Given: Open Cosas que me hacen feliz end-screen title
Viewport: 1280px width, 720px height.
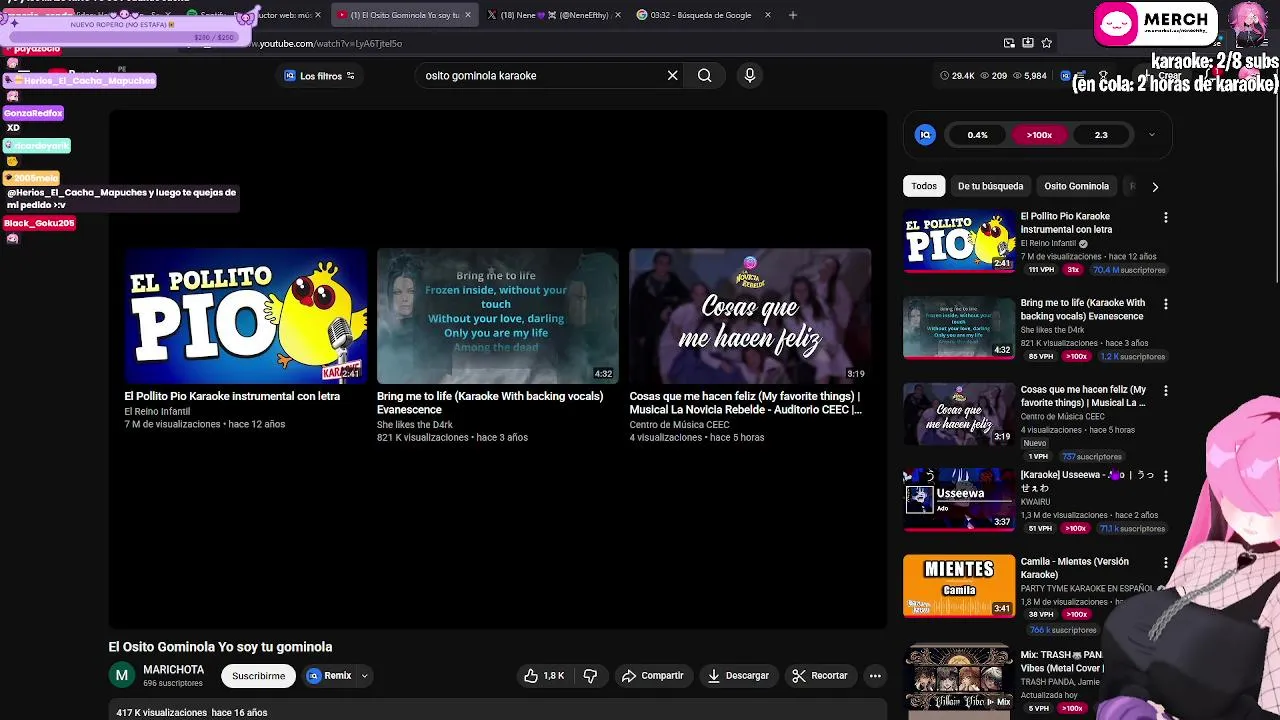Looking at the screenshot, I should [x=745, y=403].
